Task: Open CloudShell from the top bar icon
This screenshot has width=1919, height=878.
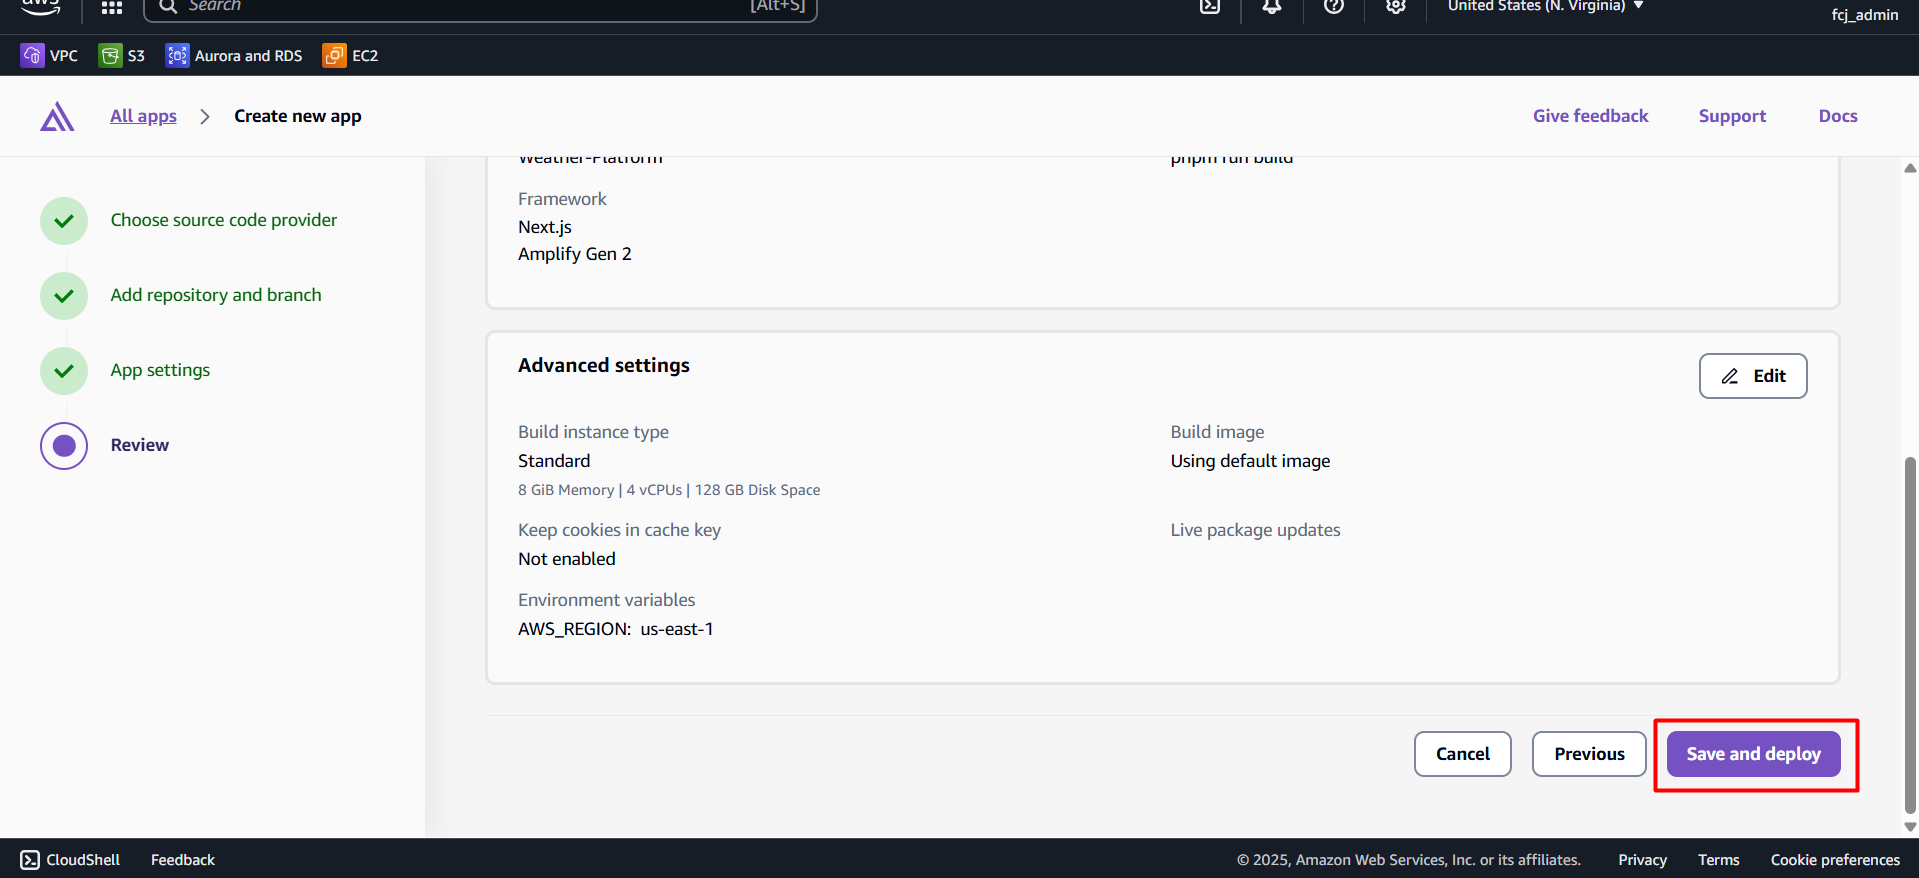Action: click(x=1210, y=6)
